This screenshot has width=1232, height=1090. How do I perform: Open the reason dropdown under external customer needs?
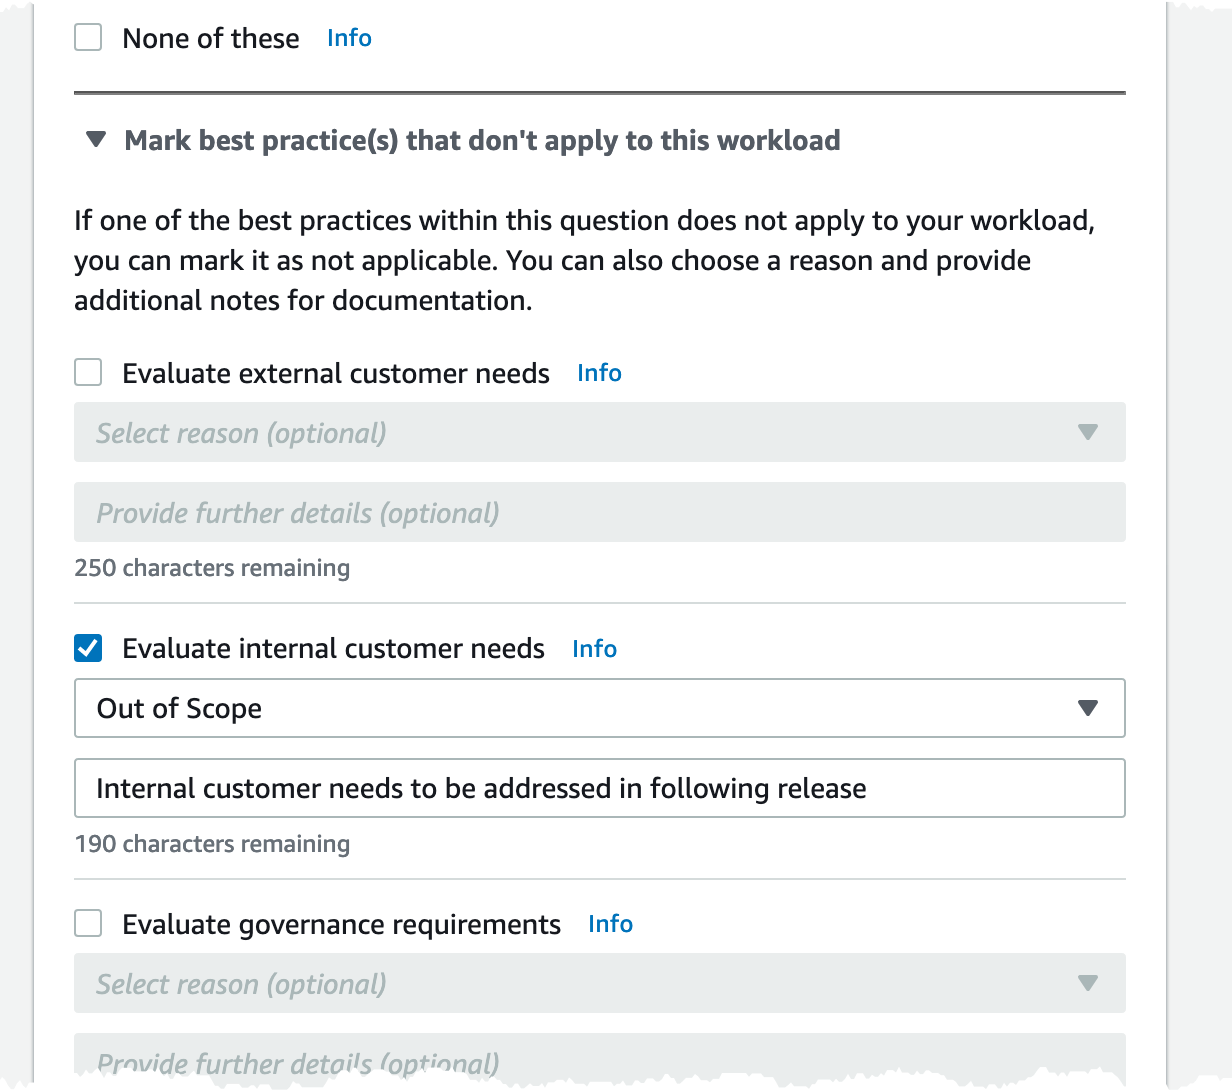(580, 432)
